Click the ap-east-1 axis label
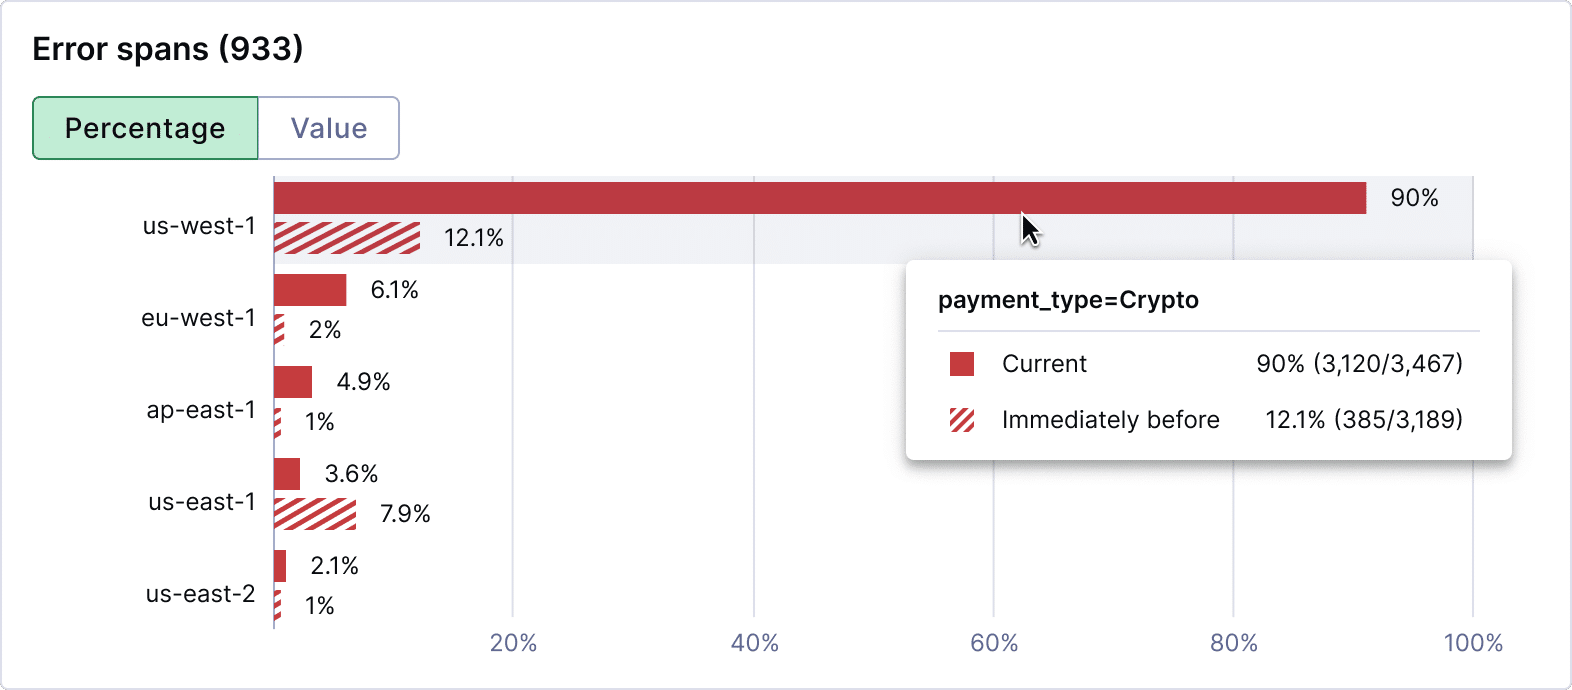Viewport: 1572px width, 690px height. [201, 410]
